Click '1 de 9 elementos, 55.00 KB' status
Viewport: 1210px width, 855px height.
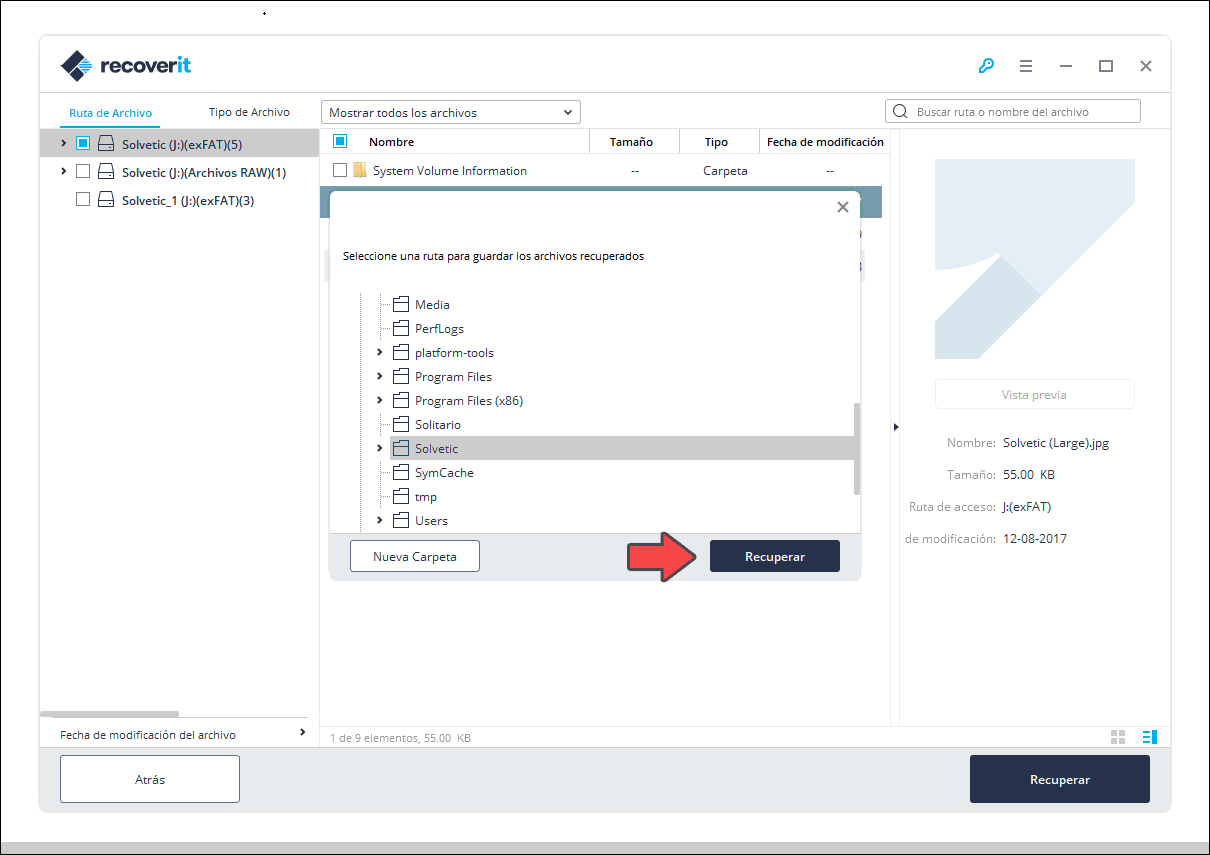point(400,738)
